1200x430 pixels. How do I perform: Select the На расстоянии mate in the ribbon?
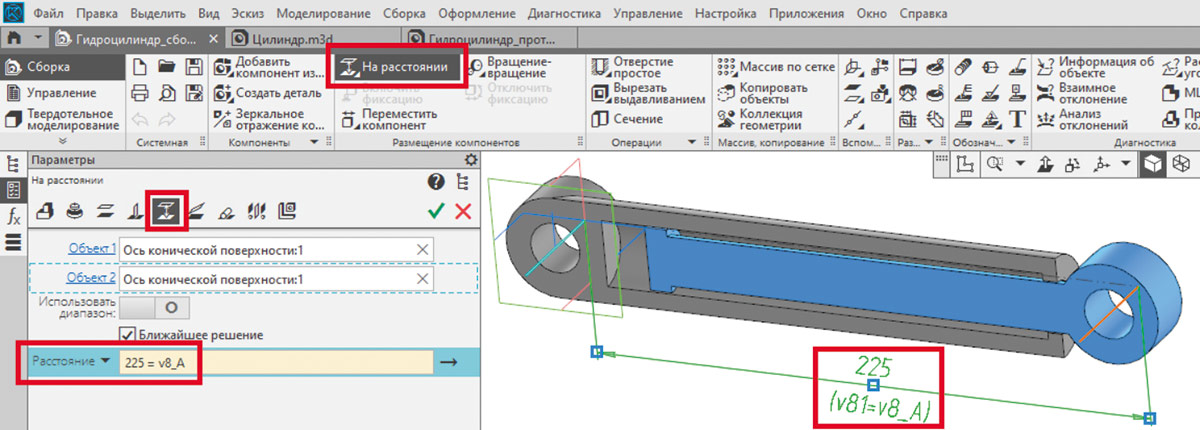(x=399, y=68)
